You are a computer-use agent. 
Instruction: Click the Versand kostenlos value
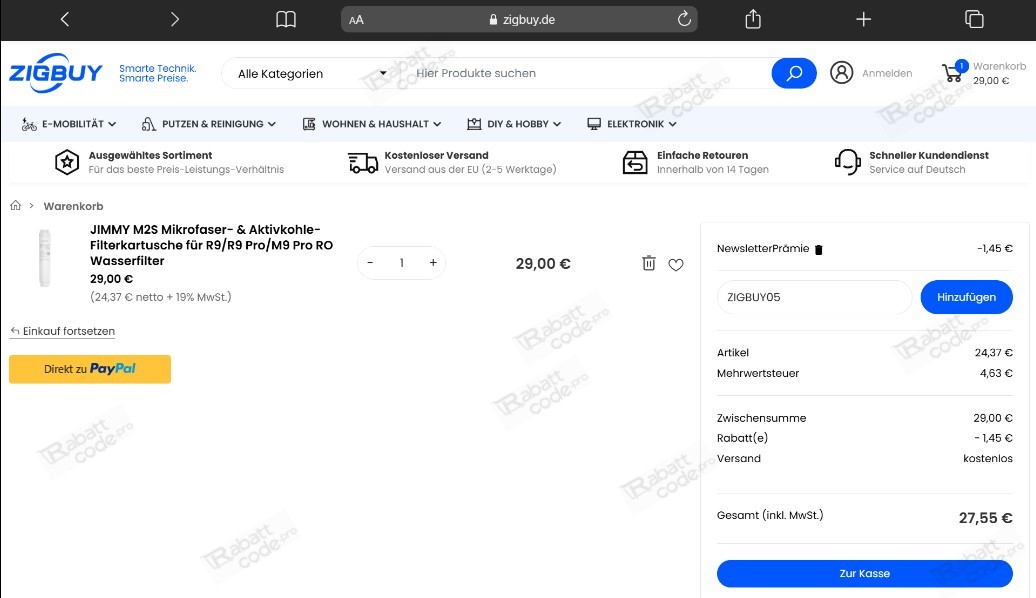pos(988,459)
